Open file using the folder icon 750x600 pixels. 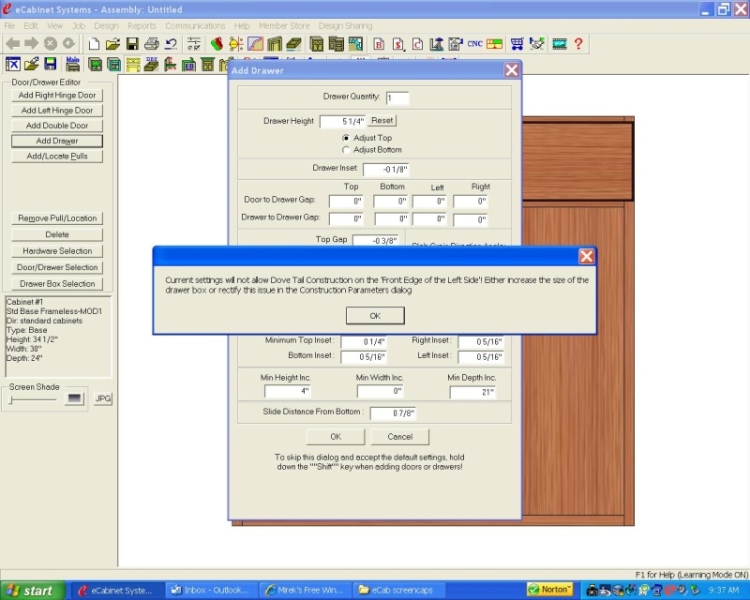coord(112,44)
